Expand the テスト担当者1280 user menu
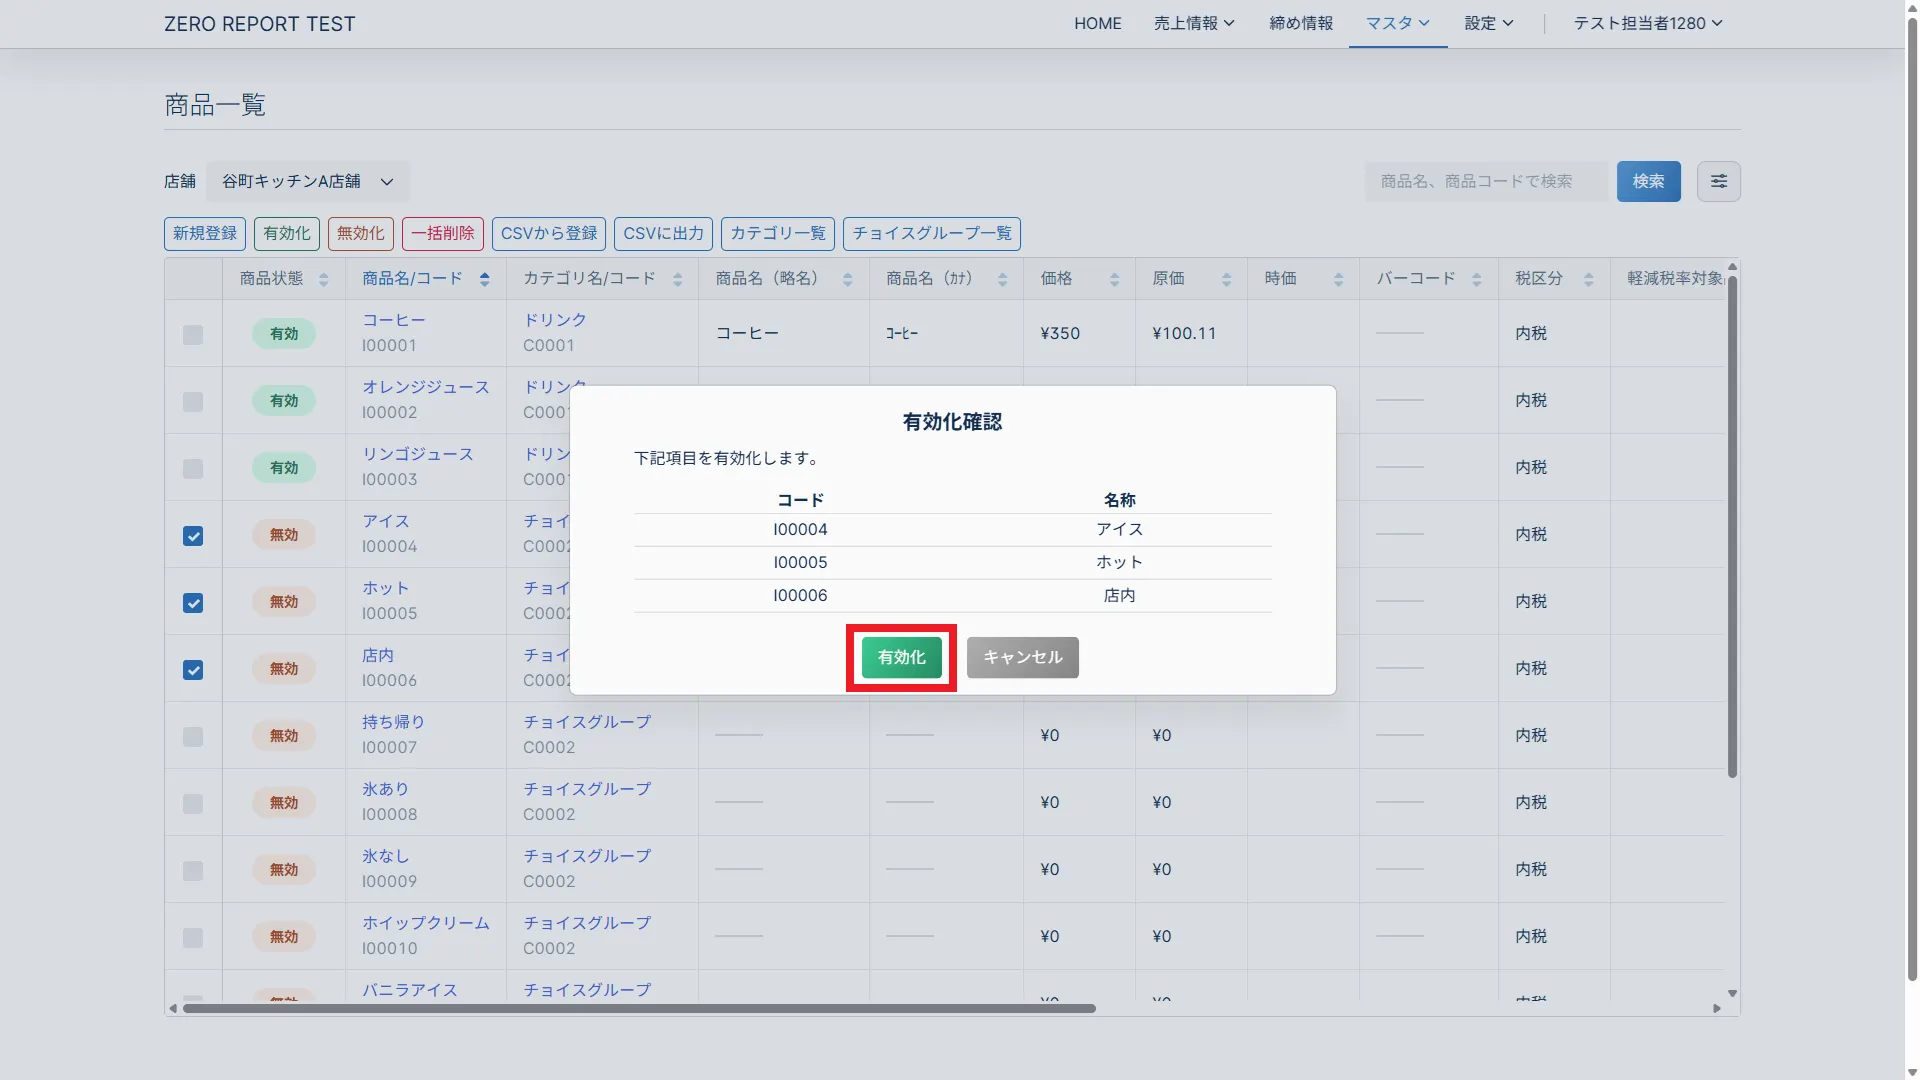This screenshot has height=1080, width=1920. click(x=1647, y=23)
